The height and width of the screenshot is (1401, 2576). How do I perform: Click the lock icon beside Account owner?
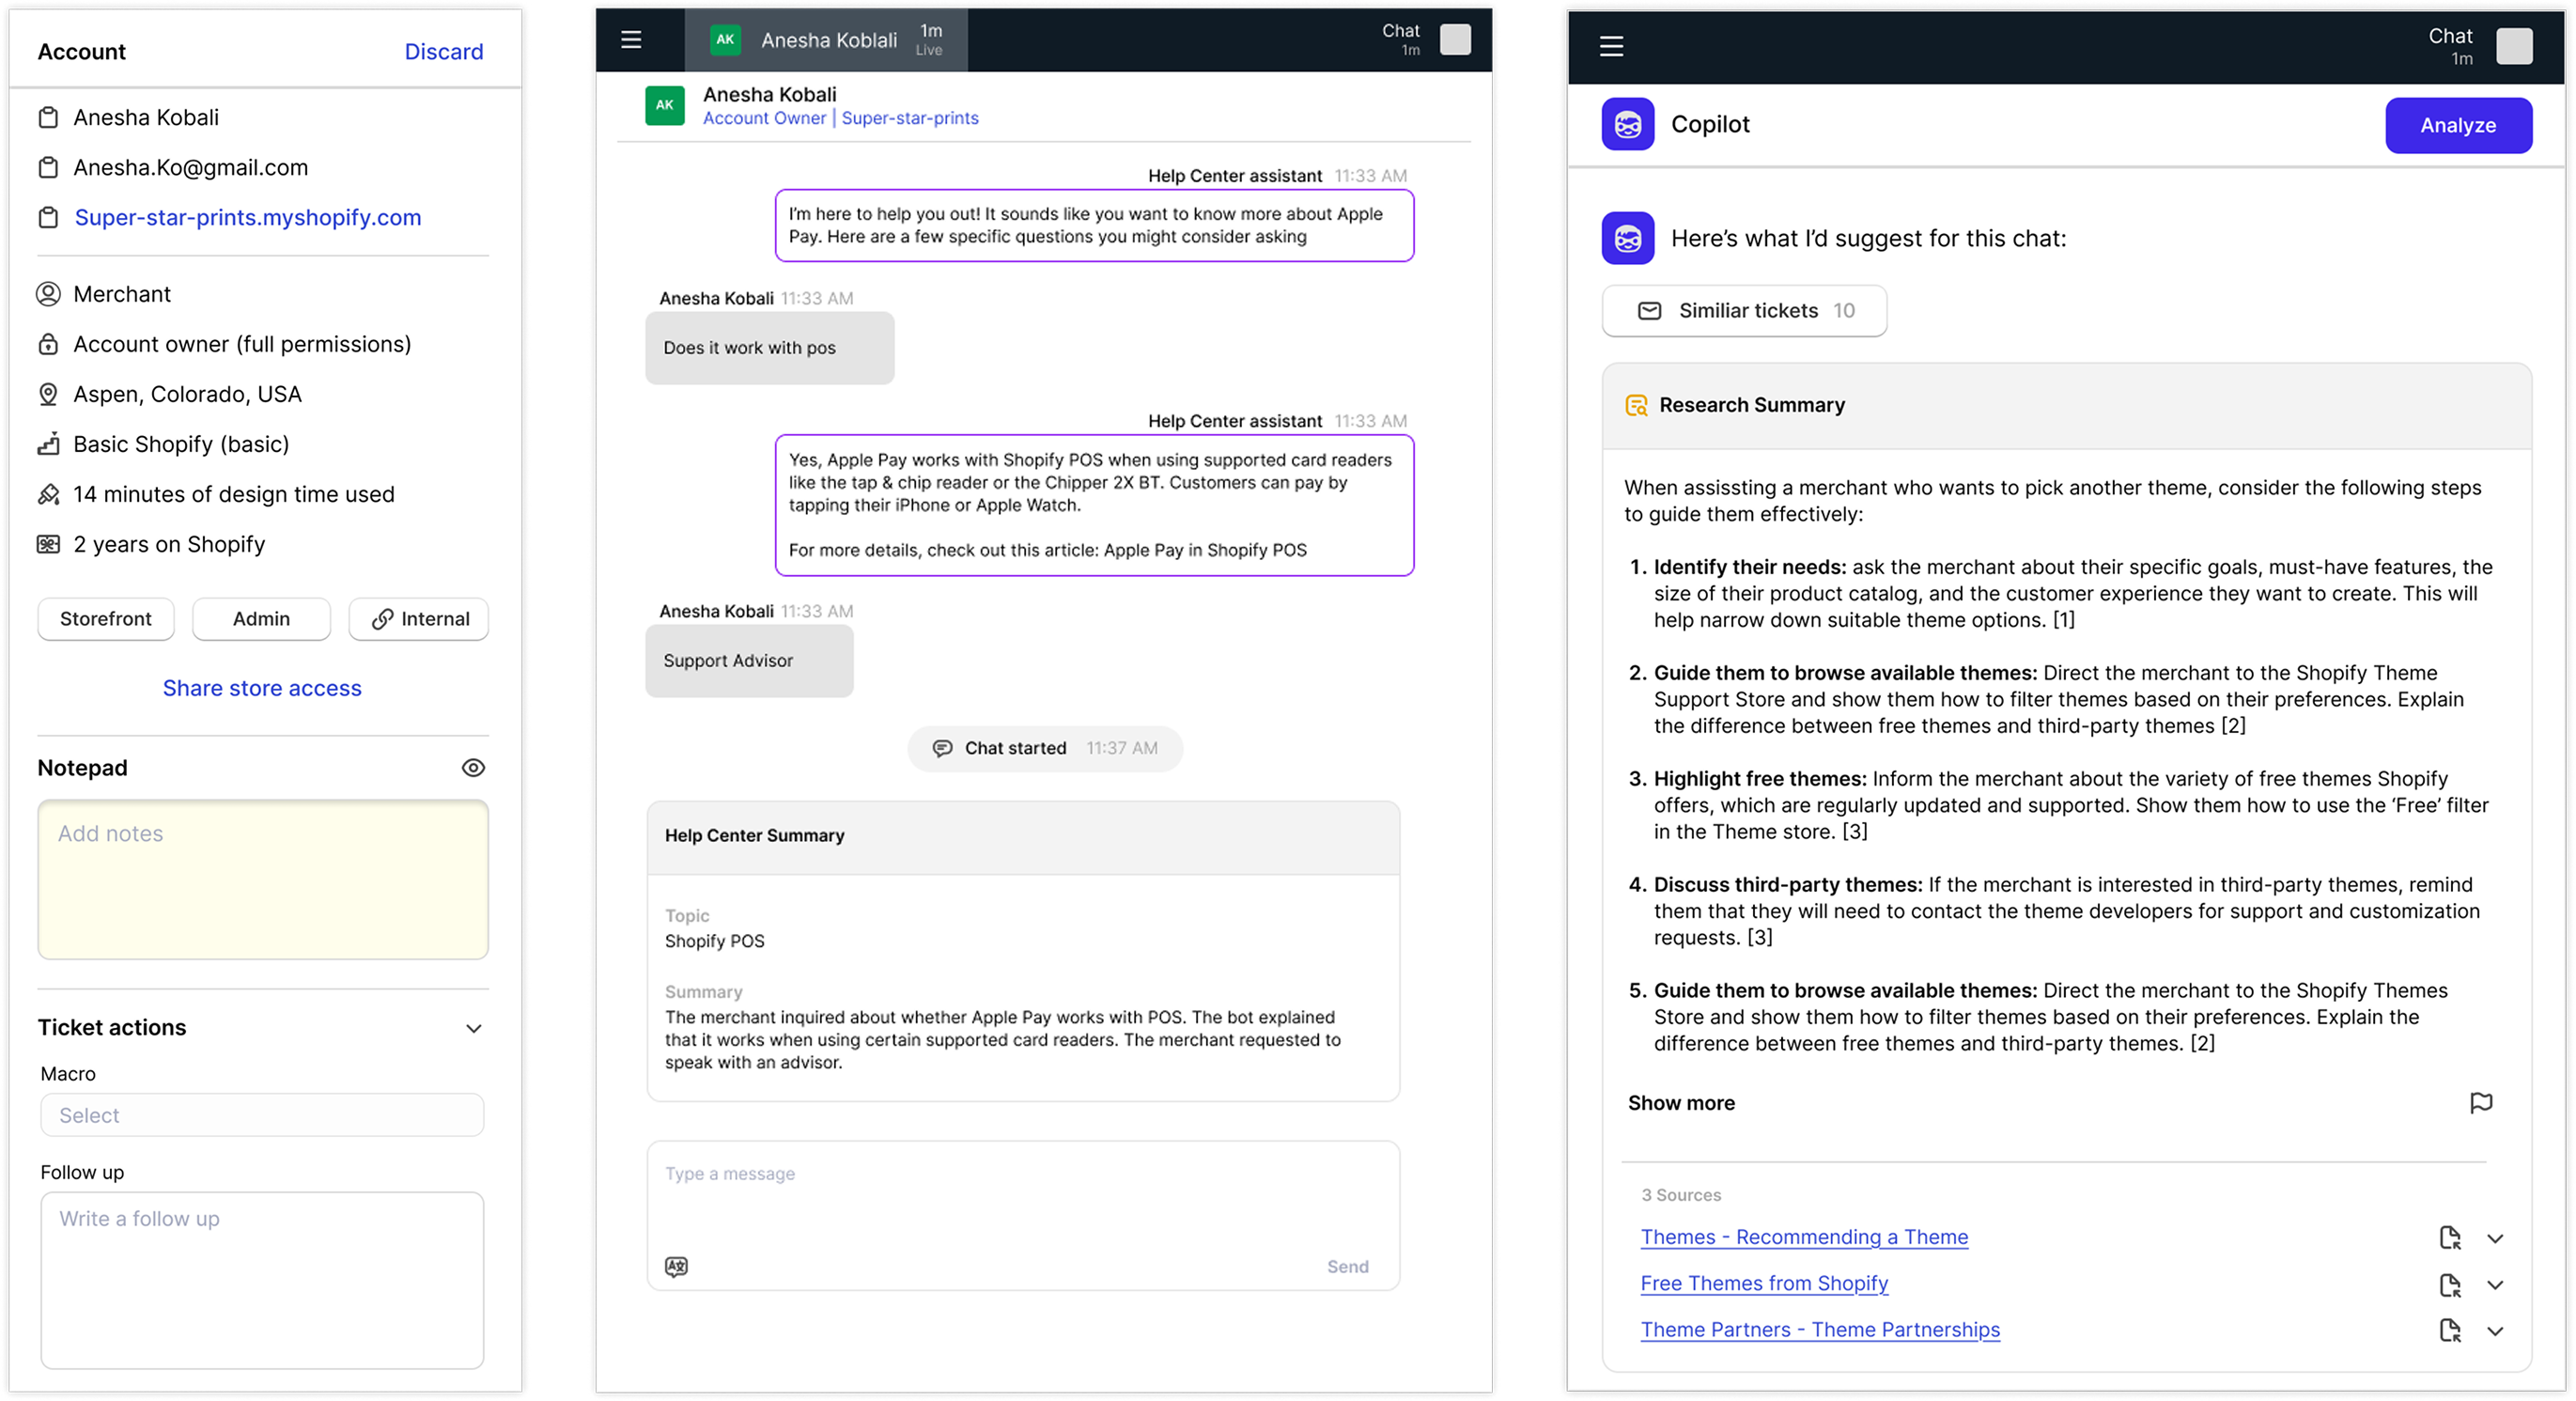click(48, 344)
